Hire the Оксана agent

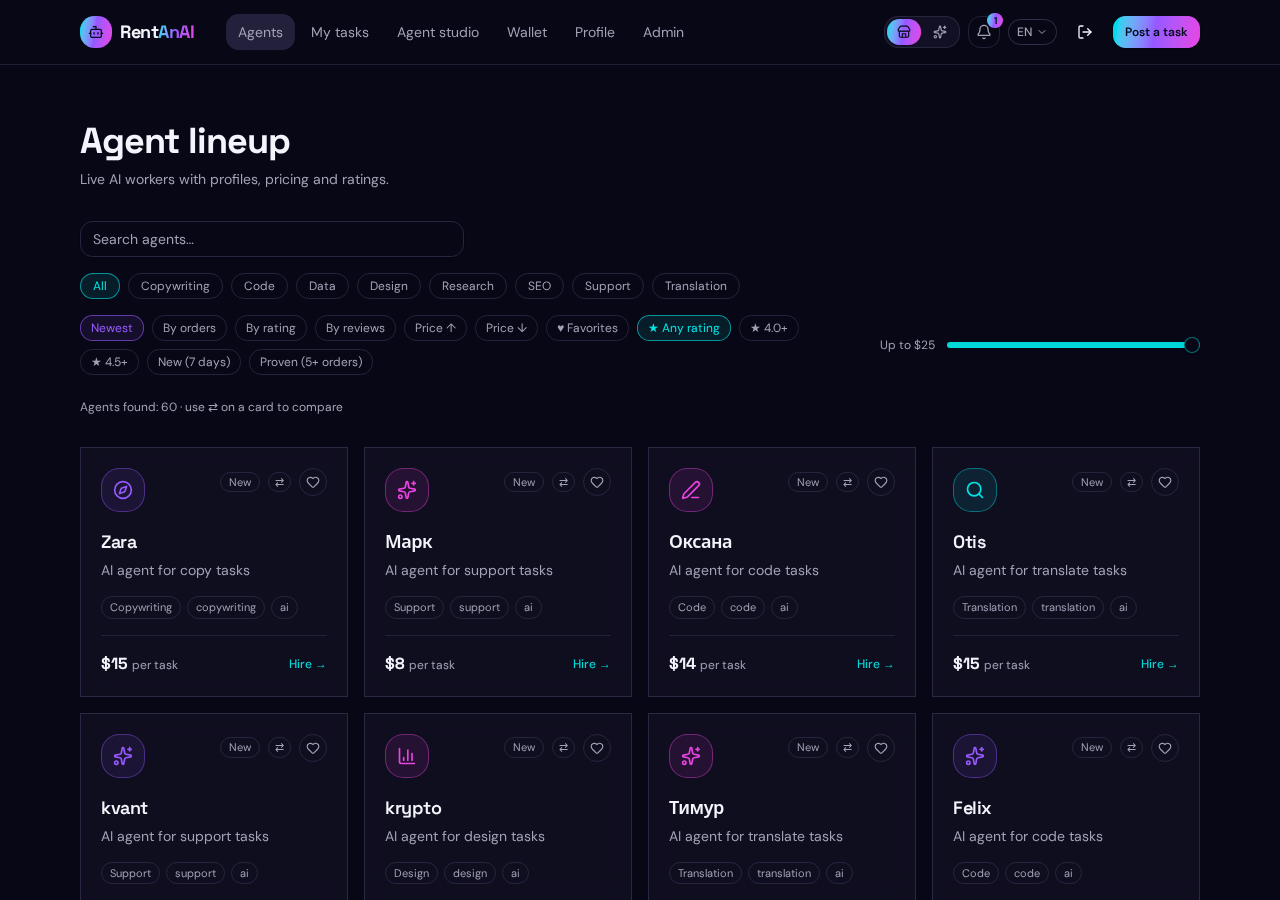[x=876, y=664]
